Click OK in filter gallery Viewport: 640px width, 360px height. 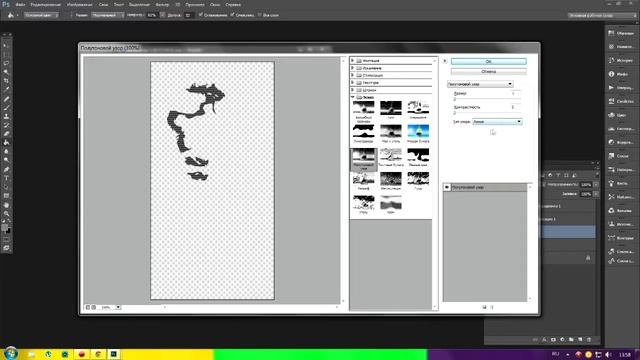pos(489,61)
